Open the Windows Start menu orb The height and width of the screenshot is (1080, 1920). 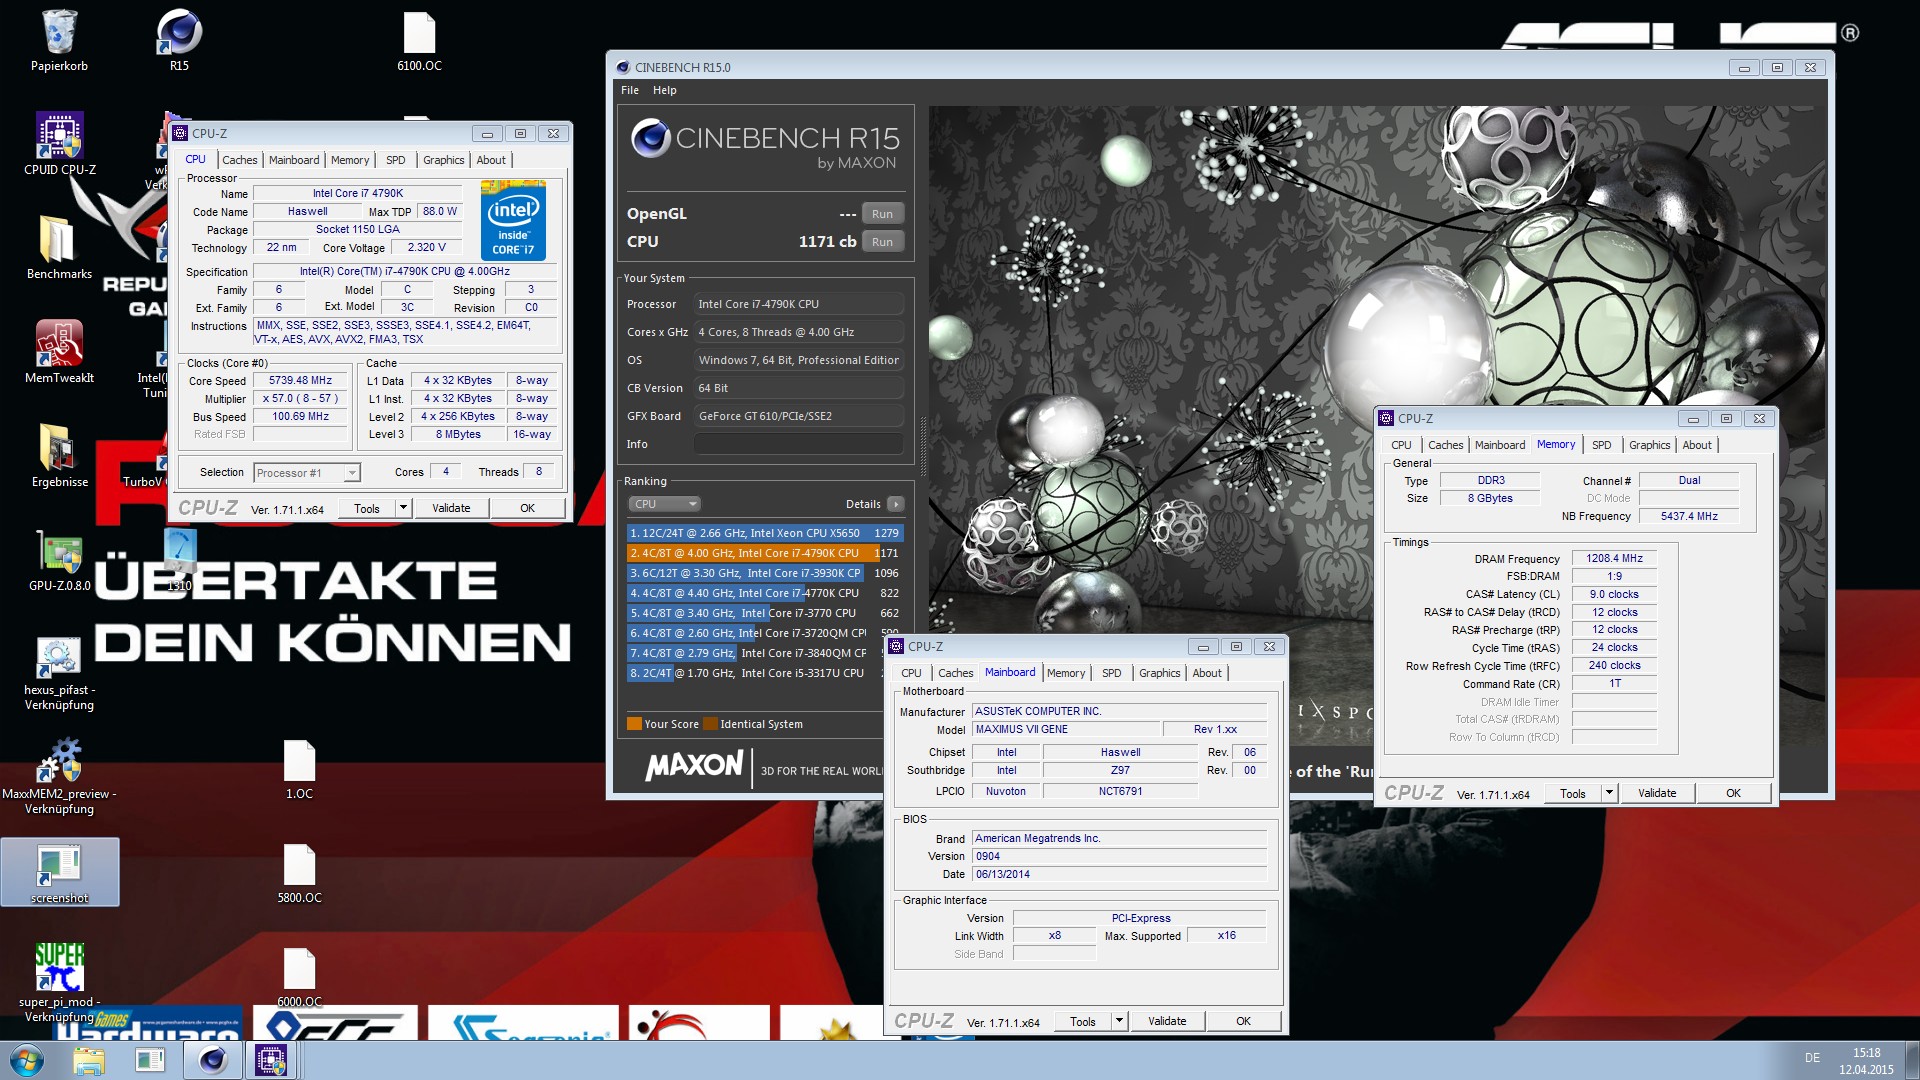point(27,1060)
